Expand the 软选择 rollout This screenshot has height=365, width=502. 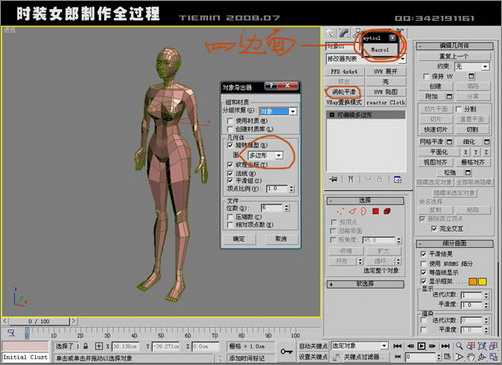pyautogui.click(x=365, y=284)
